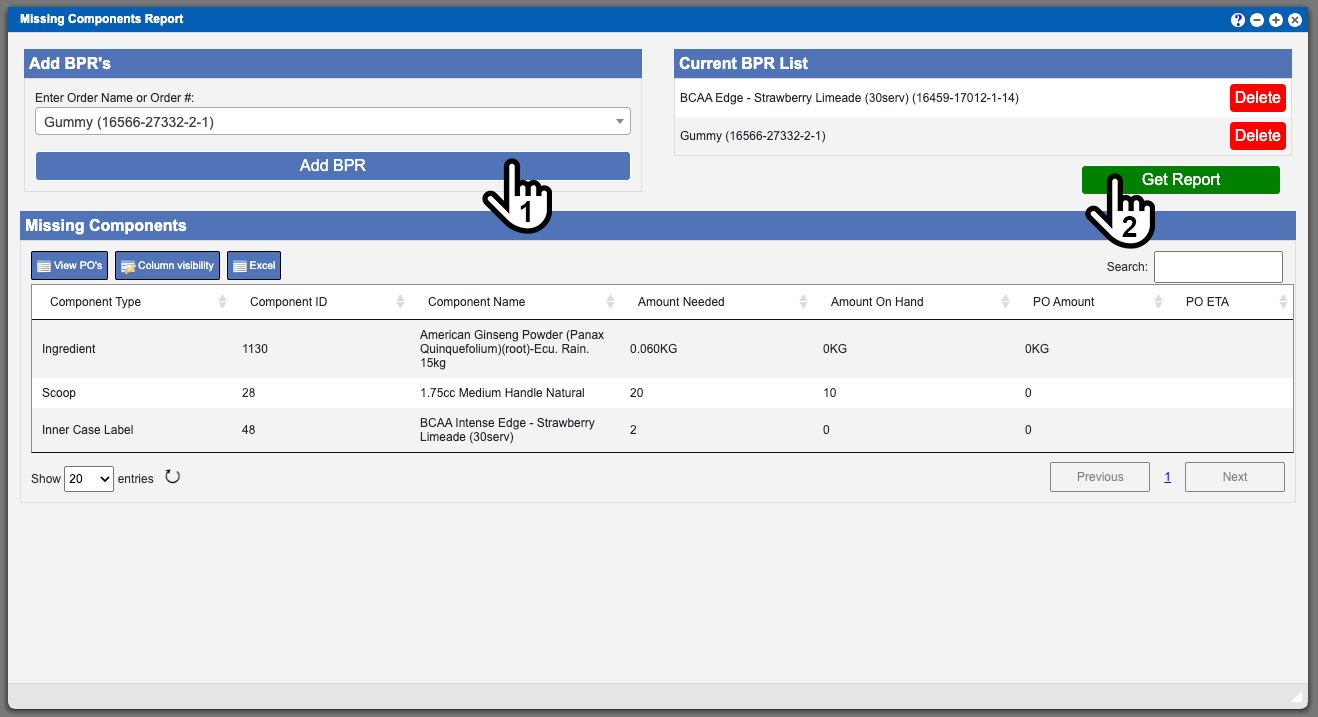Select the BCAA Edge Strawberry Limeade list entry
The height and width of the screenshot is (717, 1318).
tap(849, 98)
